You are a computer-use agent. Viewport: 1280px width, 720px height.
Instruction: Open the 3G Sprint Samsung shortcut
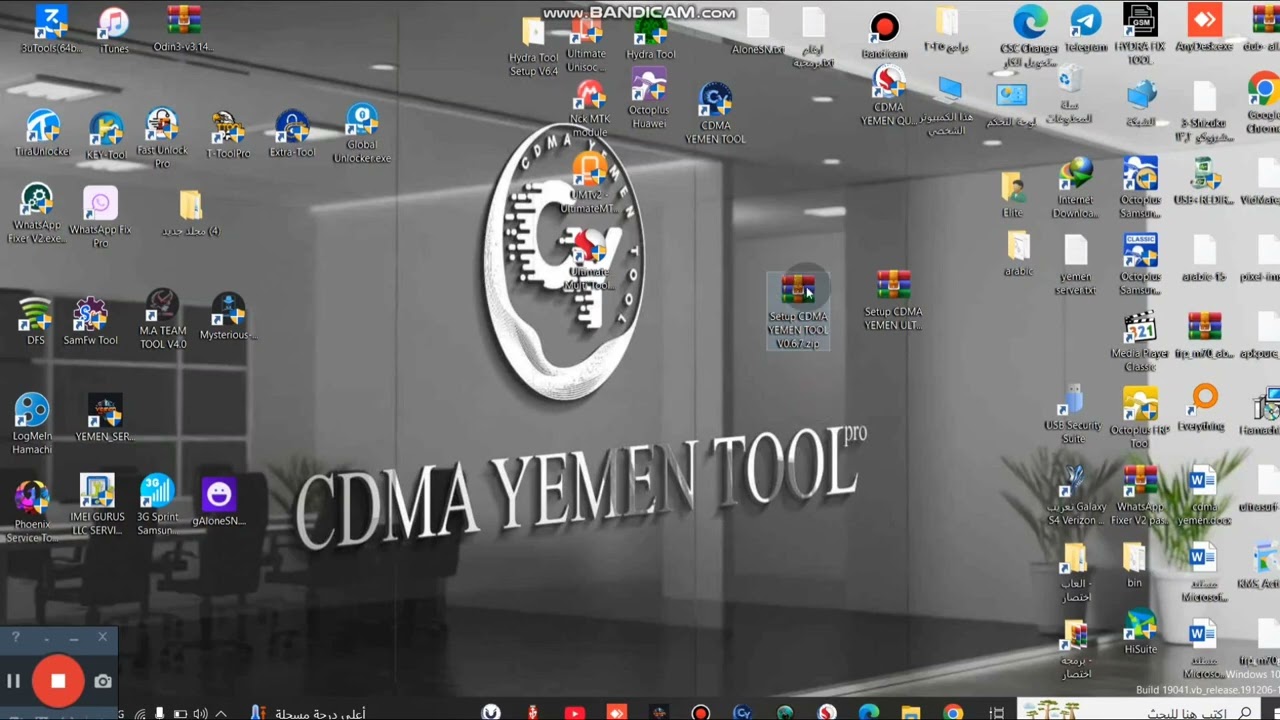[157, 504]
